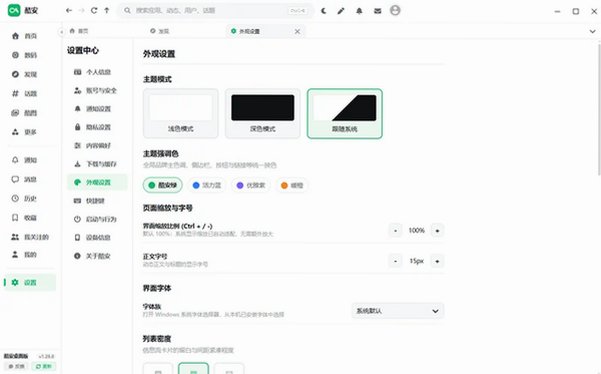This screenshot has height=374, width=601.
Task: Click the search field in the top bar
Action: pos(215,11)
